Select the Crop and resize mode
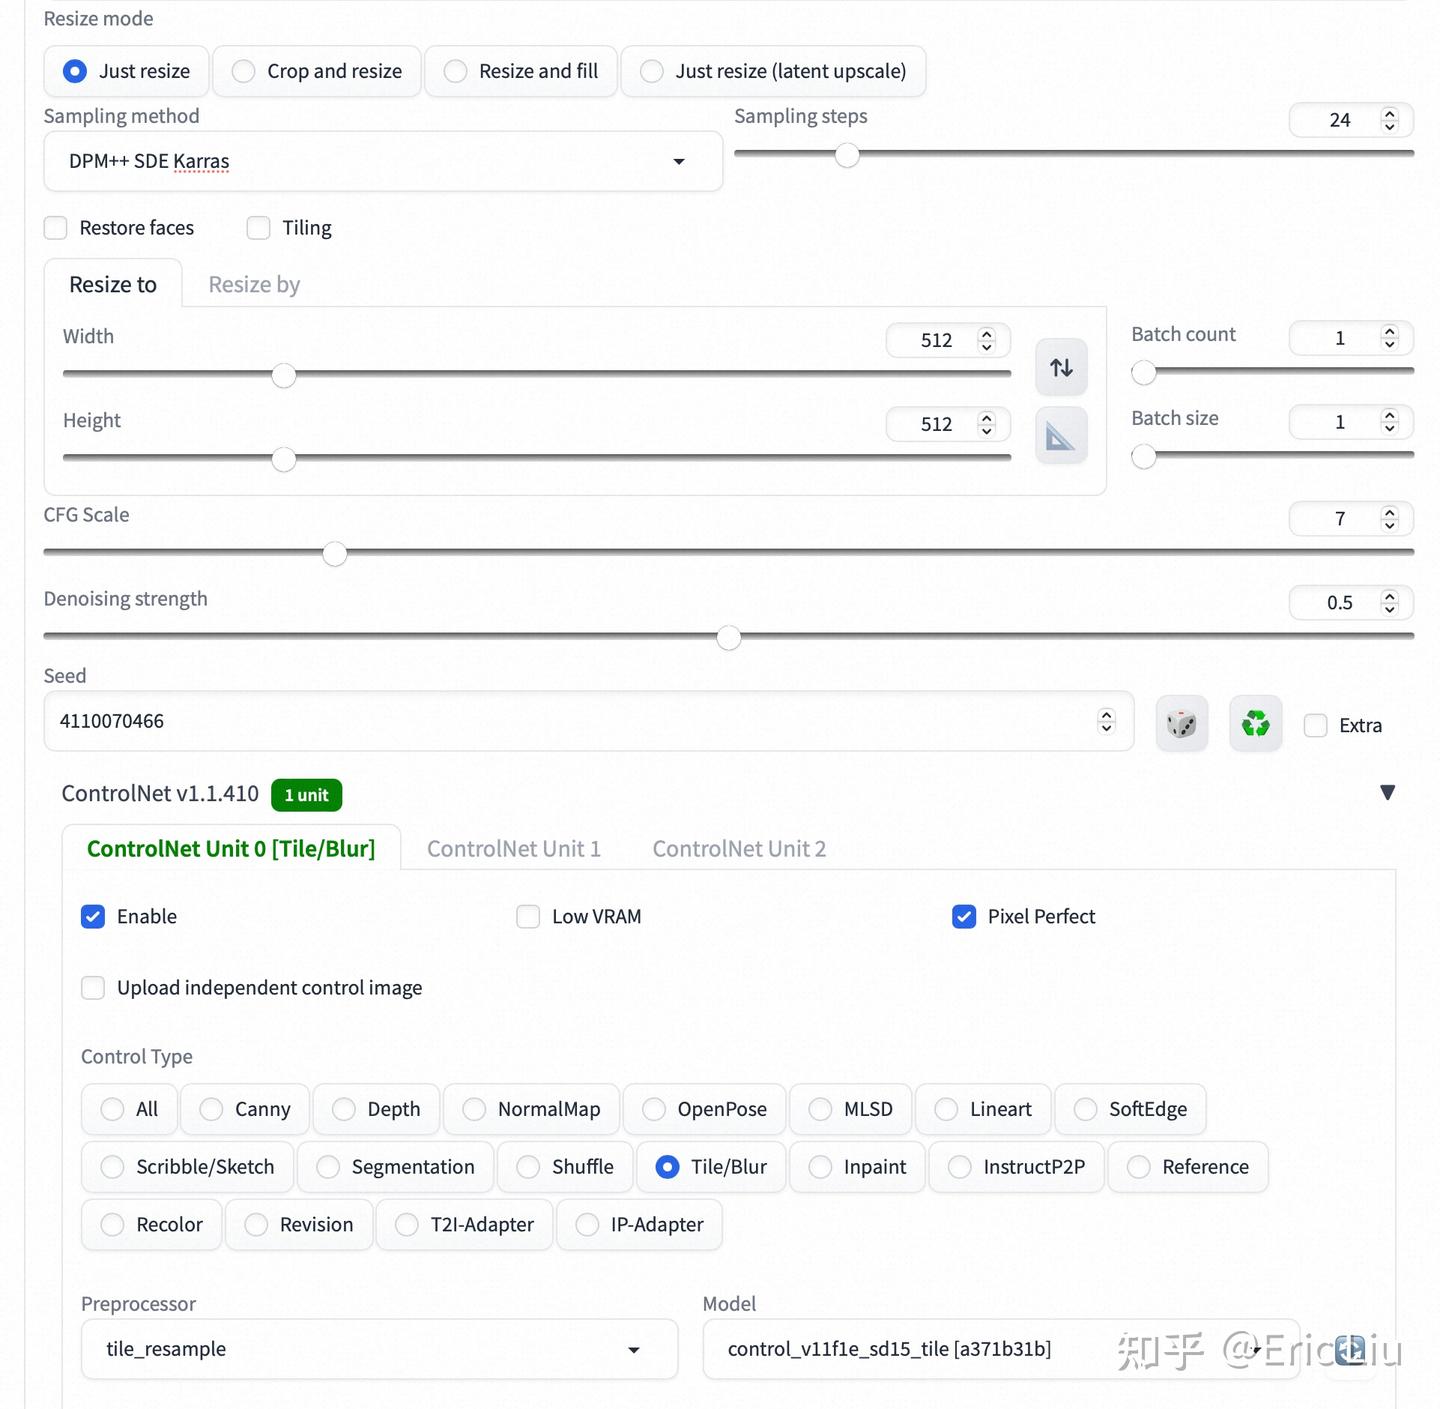This screenshot has width=1440, height=1409. click(x=317, y=72)
